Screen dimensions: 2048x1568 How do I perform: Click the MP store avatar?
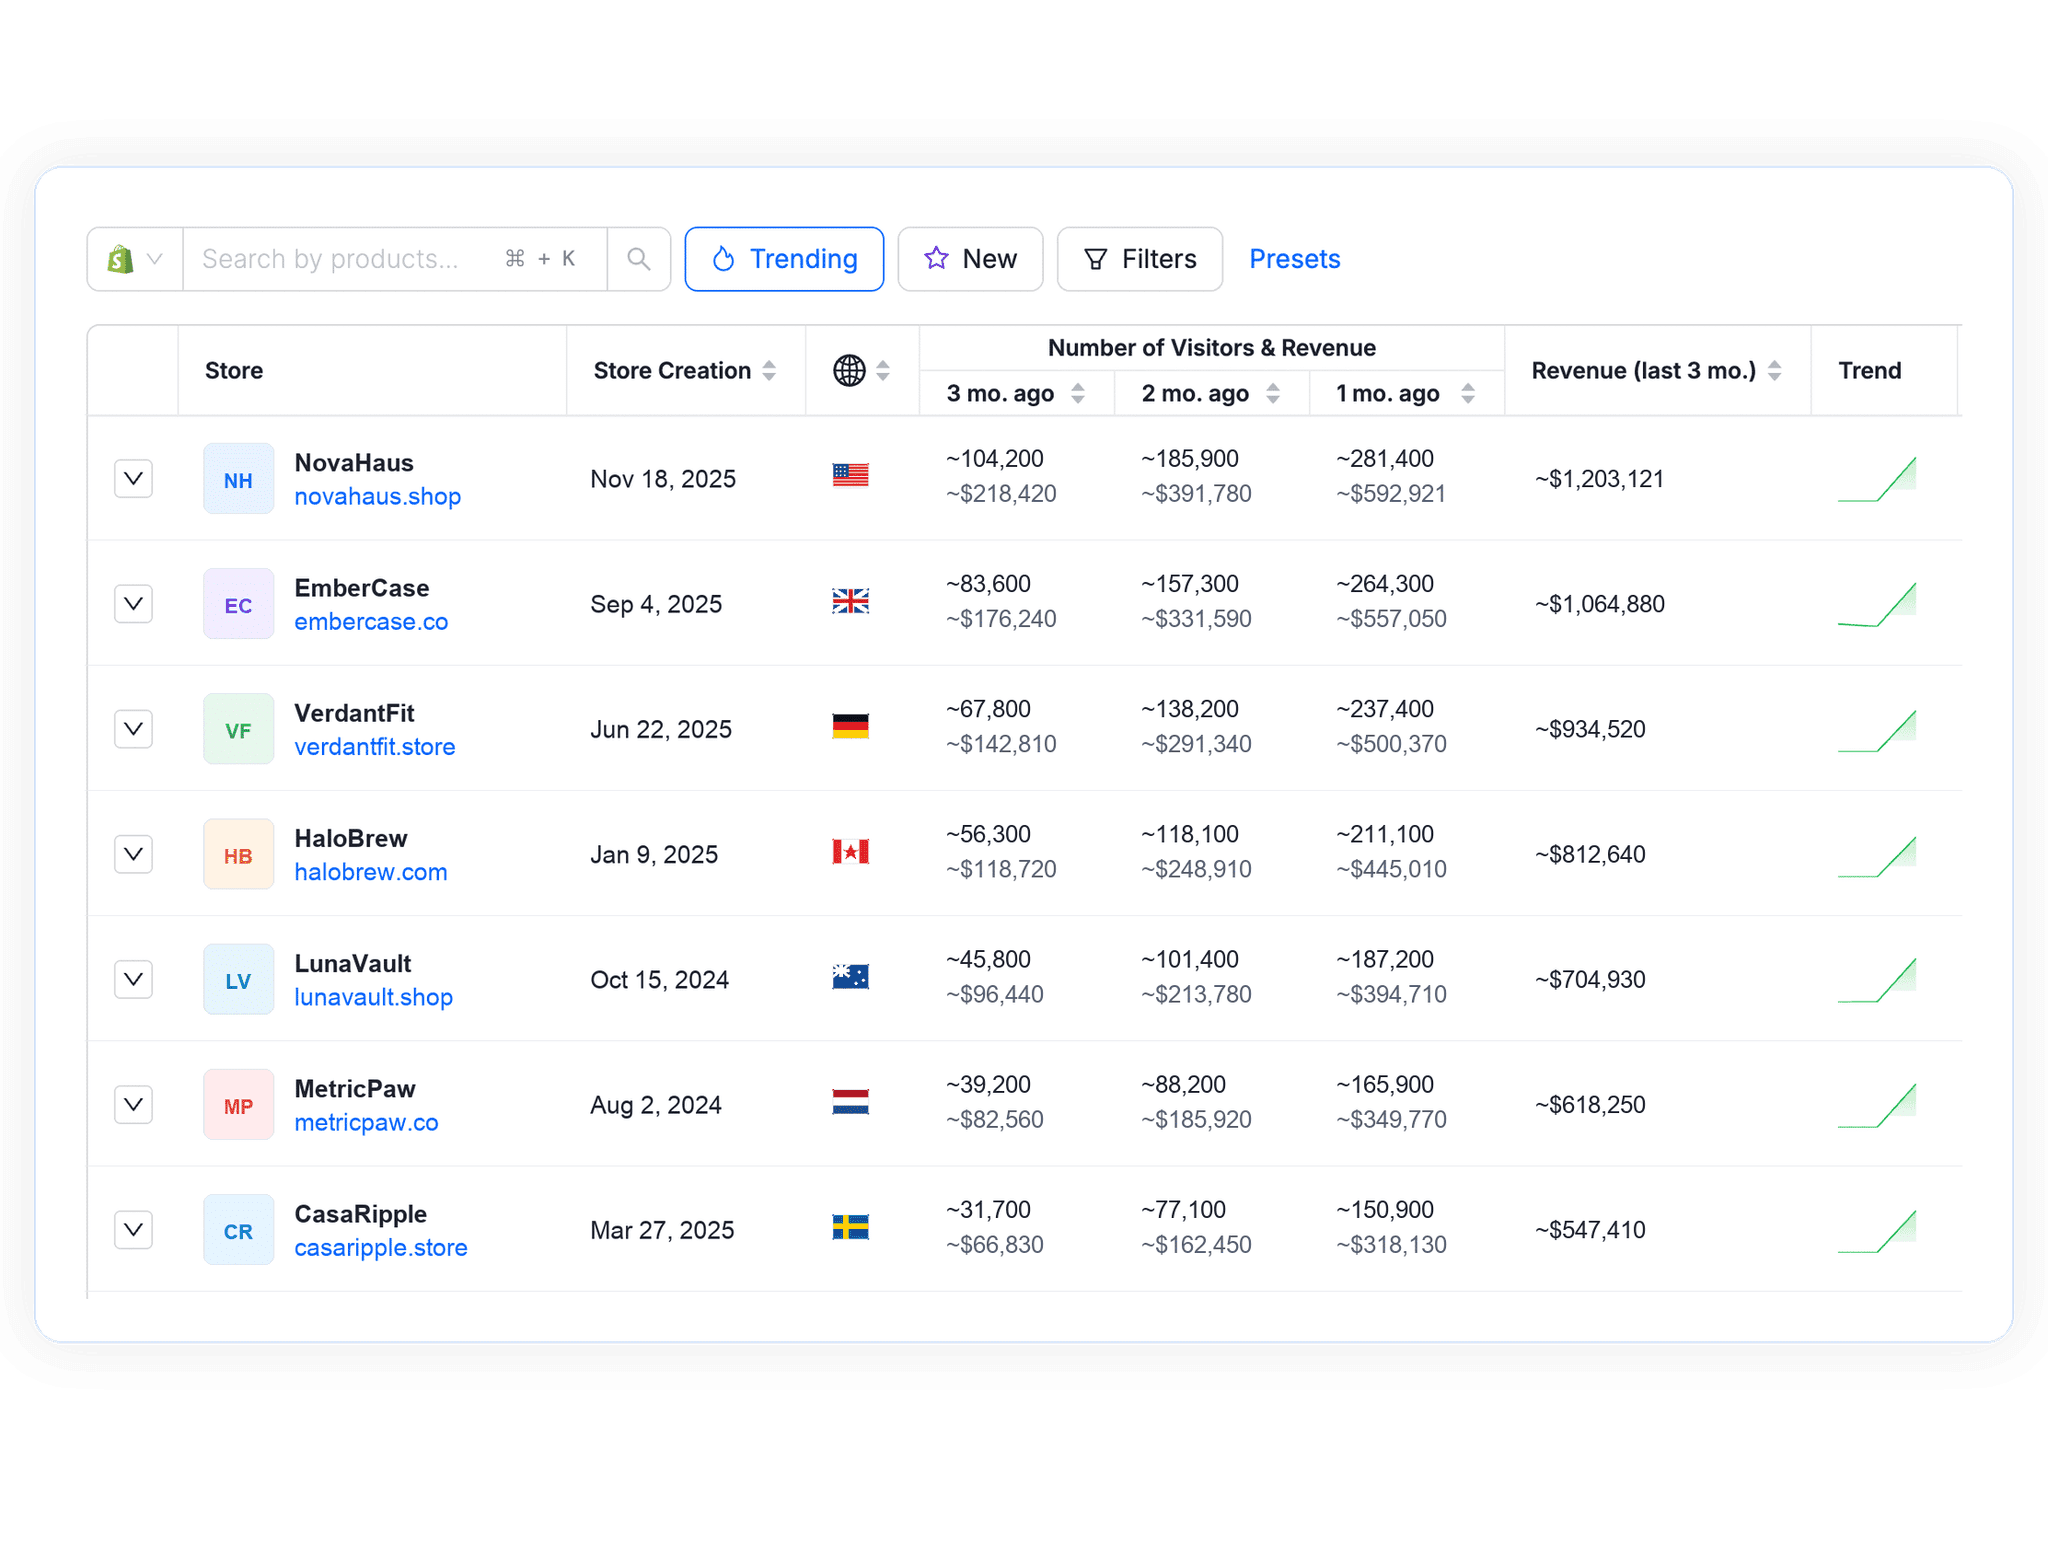(238, 1105)
